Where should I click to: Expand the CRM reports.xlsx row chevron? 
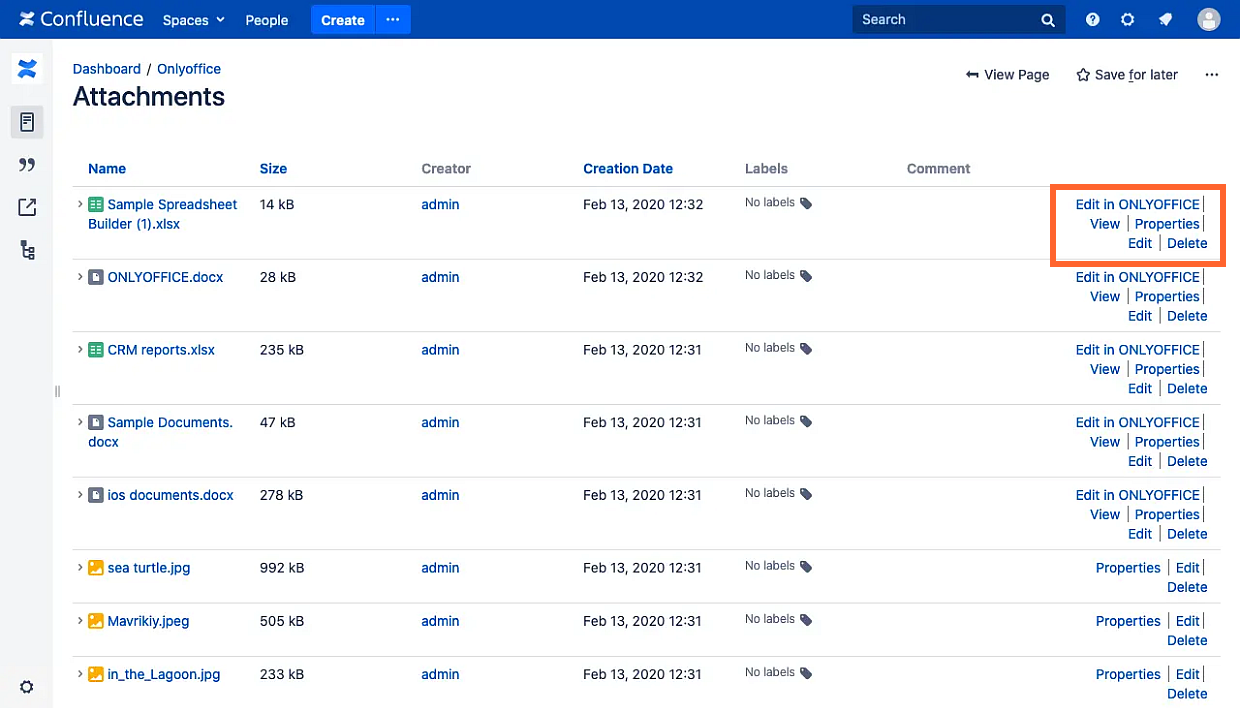coord(80,350)
